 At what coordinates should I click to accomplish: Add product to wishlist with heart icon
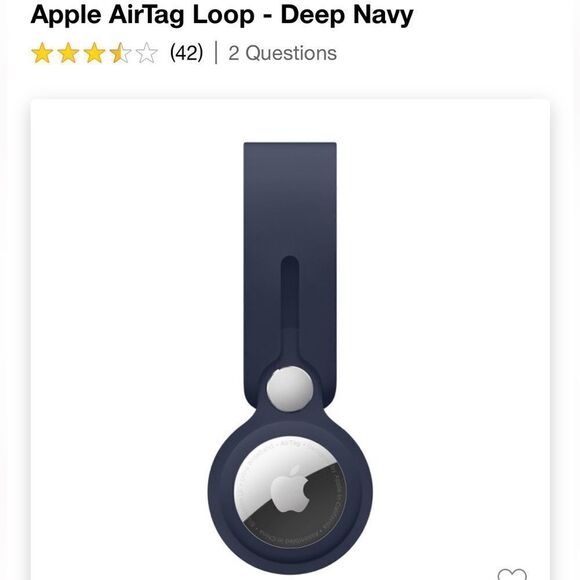[x=512, y=574]
